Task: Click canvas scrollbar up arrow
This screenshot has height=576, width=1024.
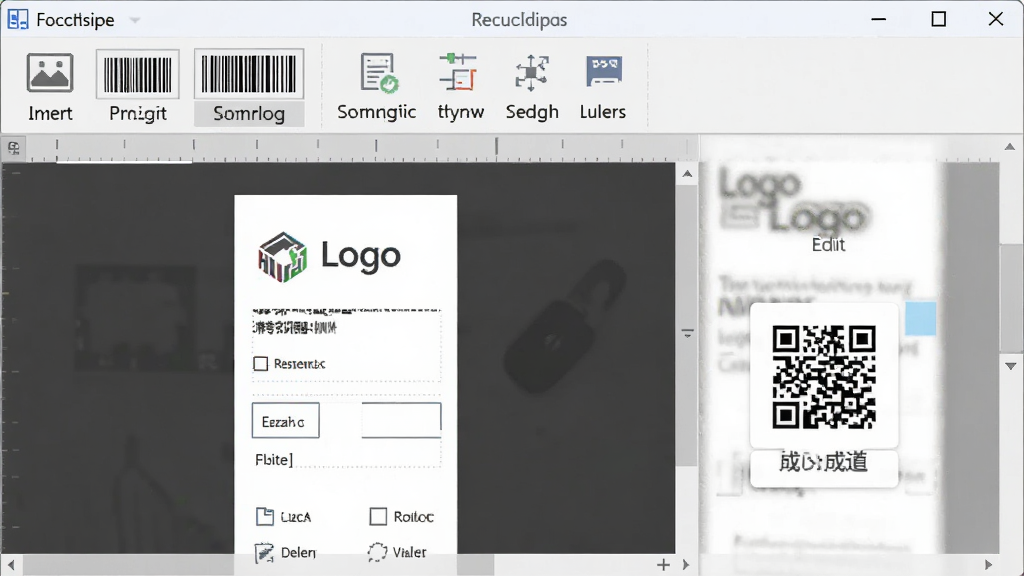Action: 687,174
